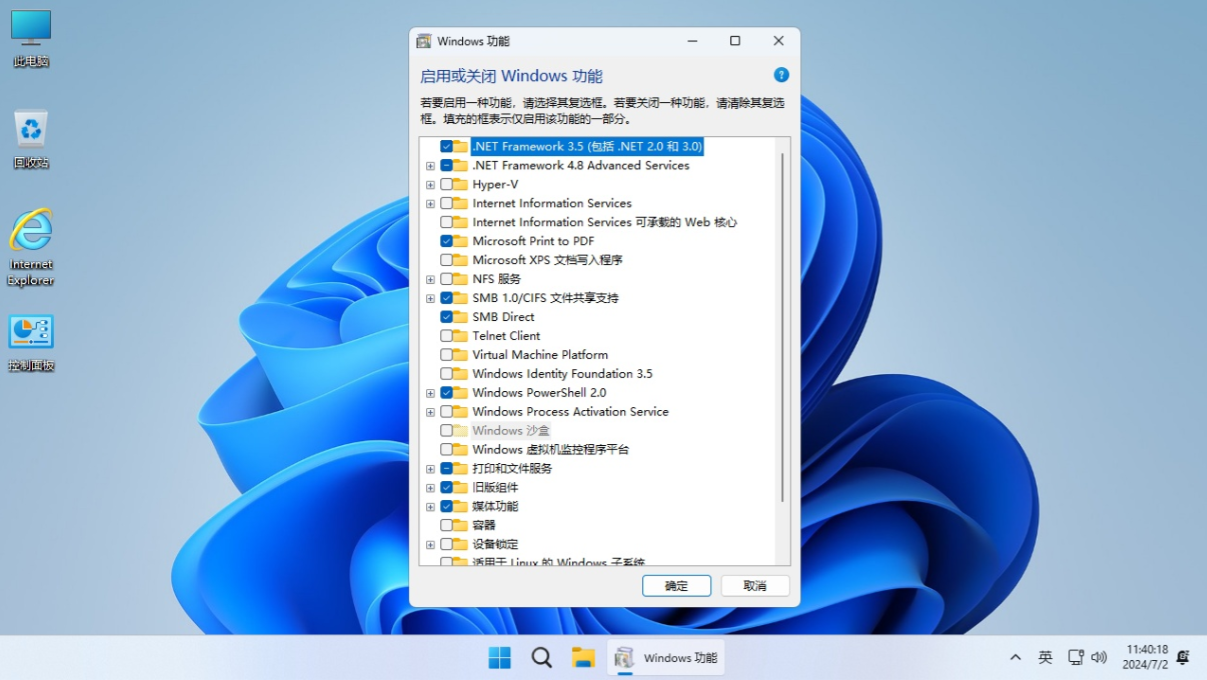Viewport: 1207px width, 680px height.
Task: Click the title bar Windows 功能 icon
Action: 424,41
